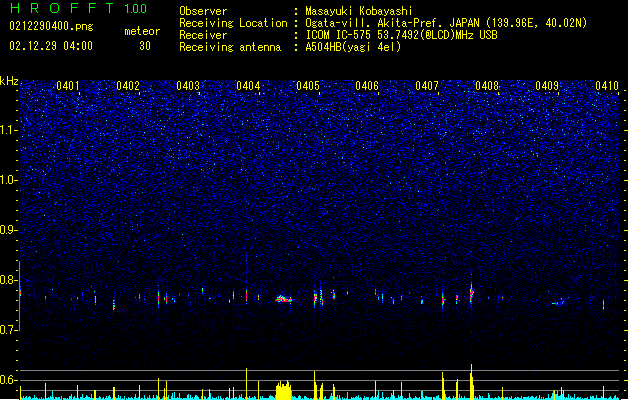This screenshot has width=629, height=400.
Task: Click the faint horizontal echo near 0409
Action: (x=558, y=303)
